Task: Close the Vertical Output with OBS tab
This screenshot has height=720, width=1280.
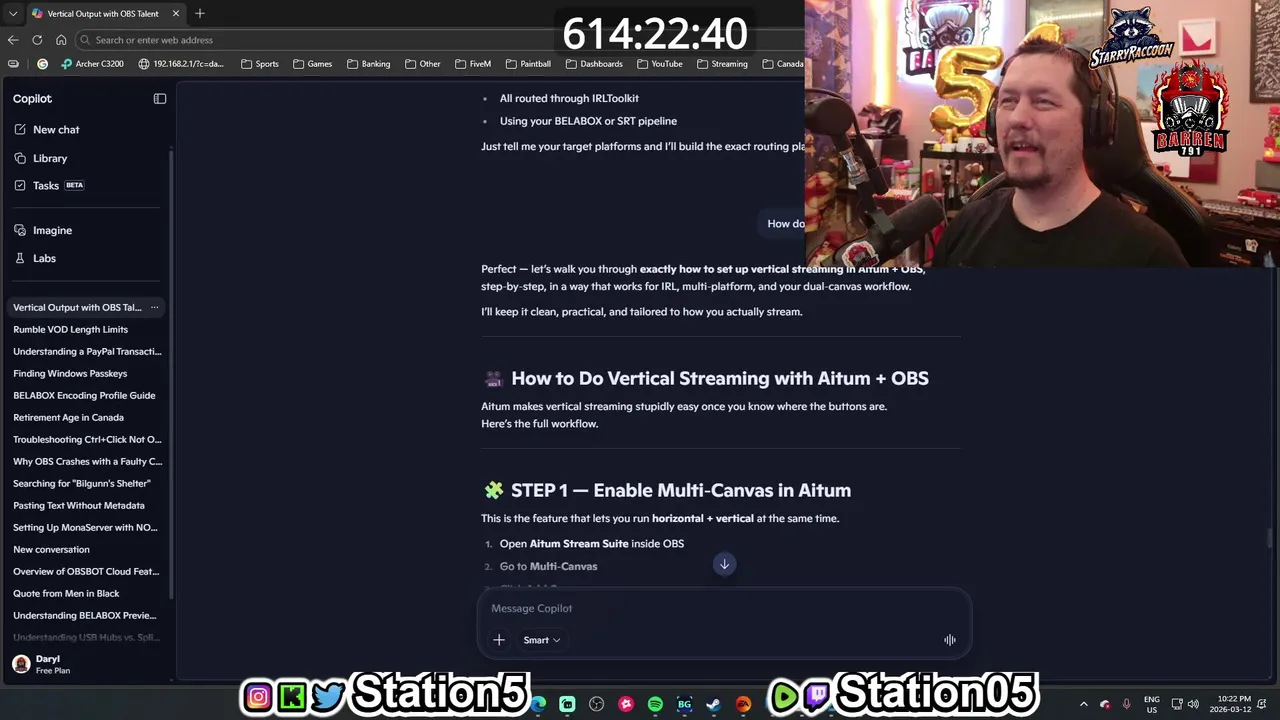Action: point(176,13)
